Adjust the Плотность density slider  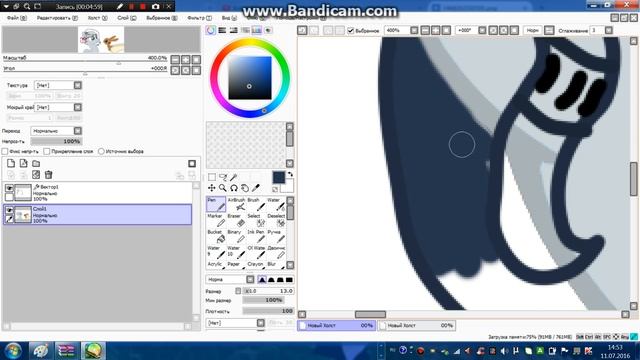tap(268, 311)
